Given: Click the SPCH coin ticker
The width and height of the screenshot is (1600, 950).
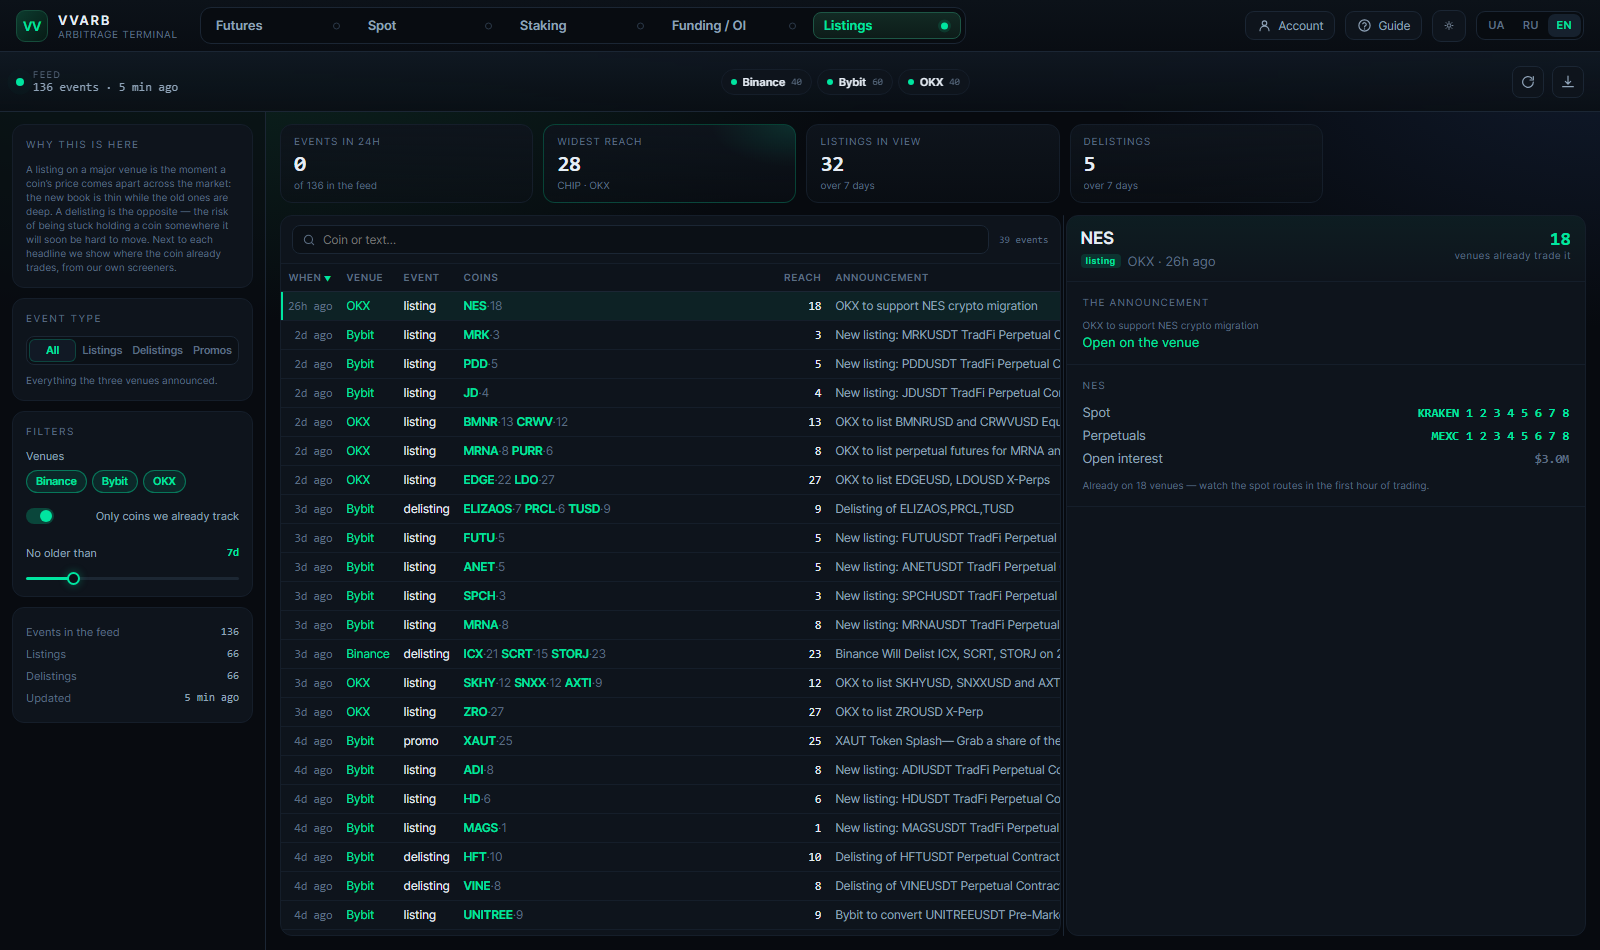Looking at the screenshot, I should click(x=479, y=596).
